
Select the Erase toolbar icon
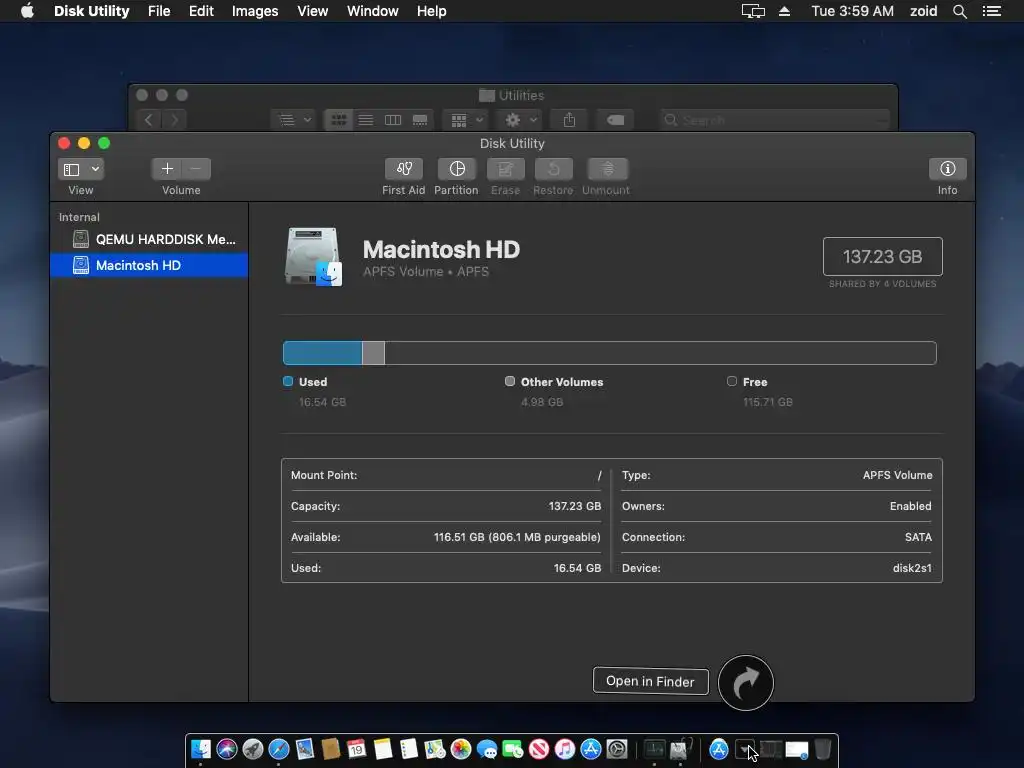(x=505, y=169)
